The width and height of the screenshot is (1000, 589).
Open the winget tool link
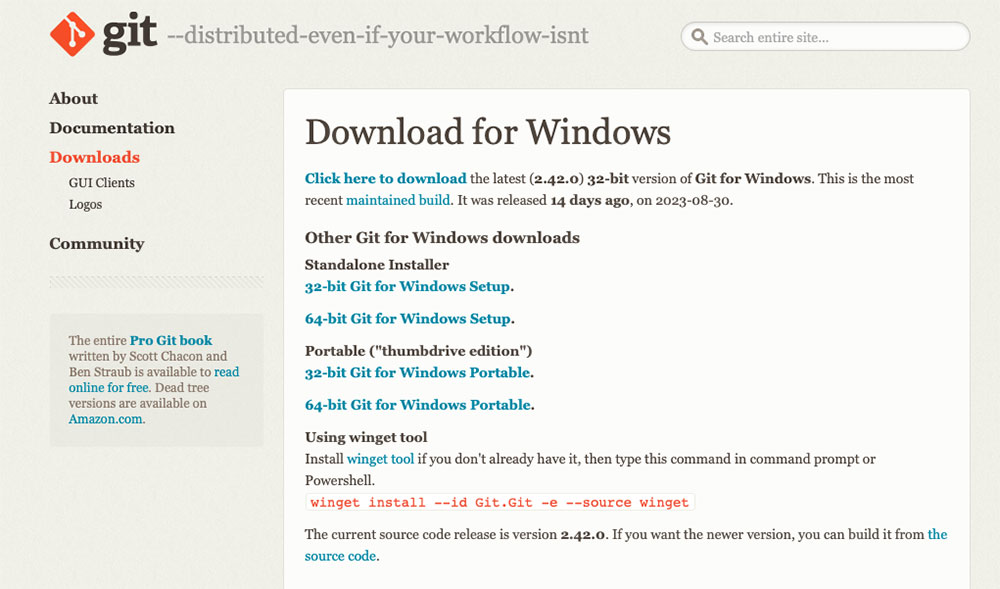tap(380, 459)
